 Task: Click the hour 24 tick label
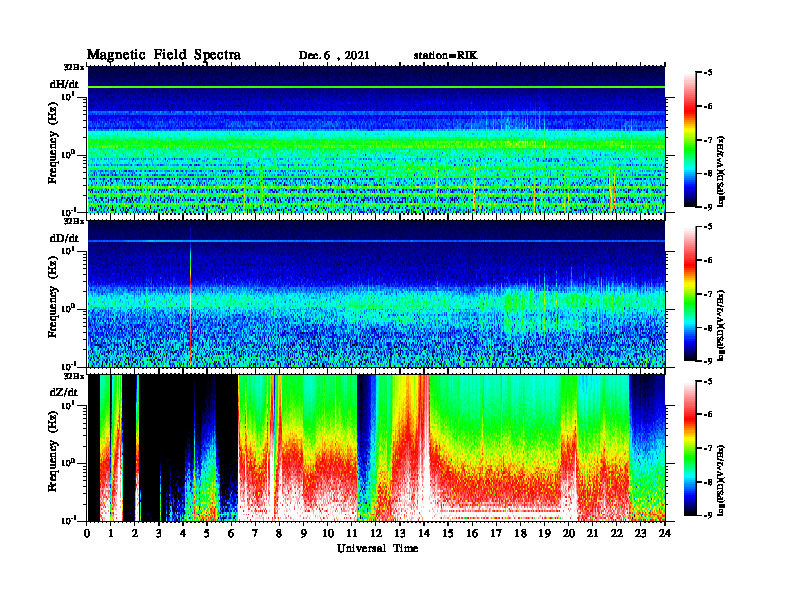[665, 533]
